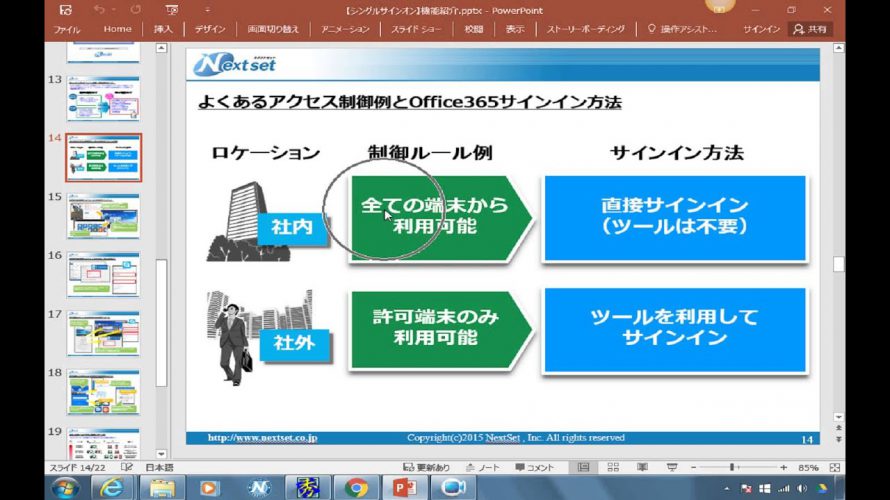Open the スライド ショー ribbon tab
This screenshot has height=500, width=890.
tap(416, 29)
